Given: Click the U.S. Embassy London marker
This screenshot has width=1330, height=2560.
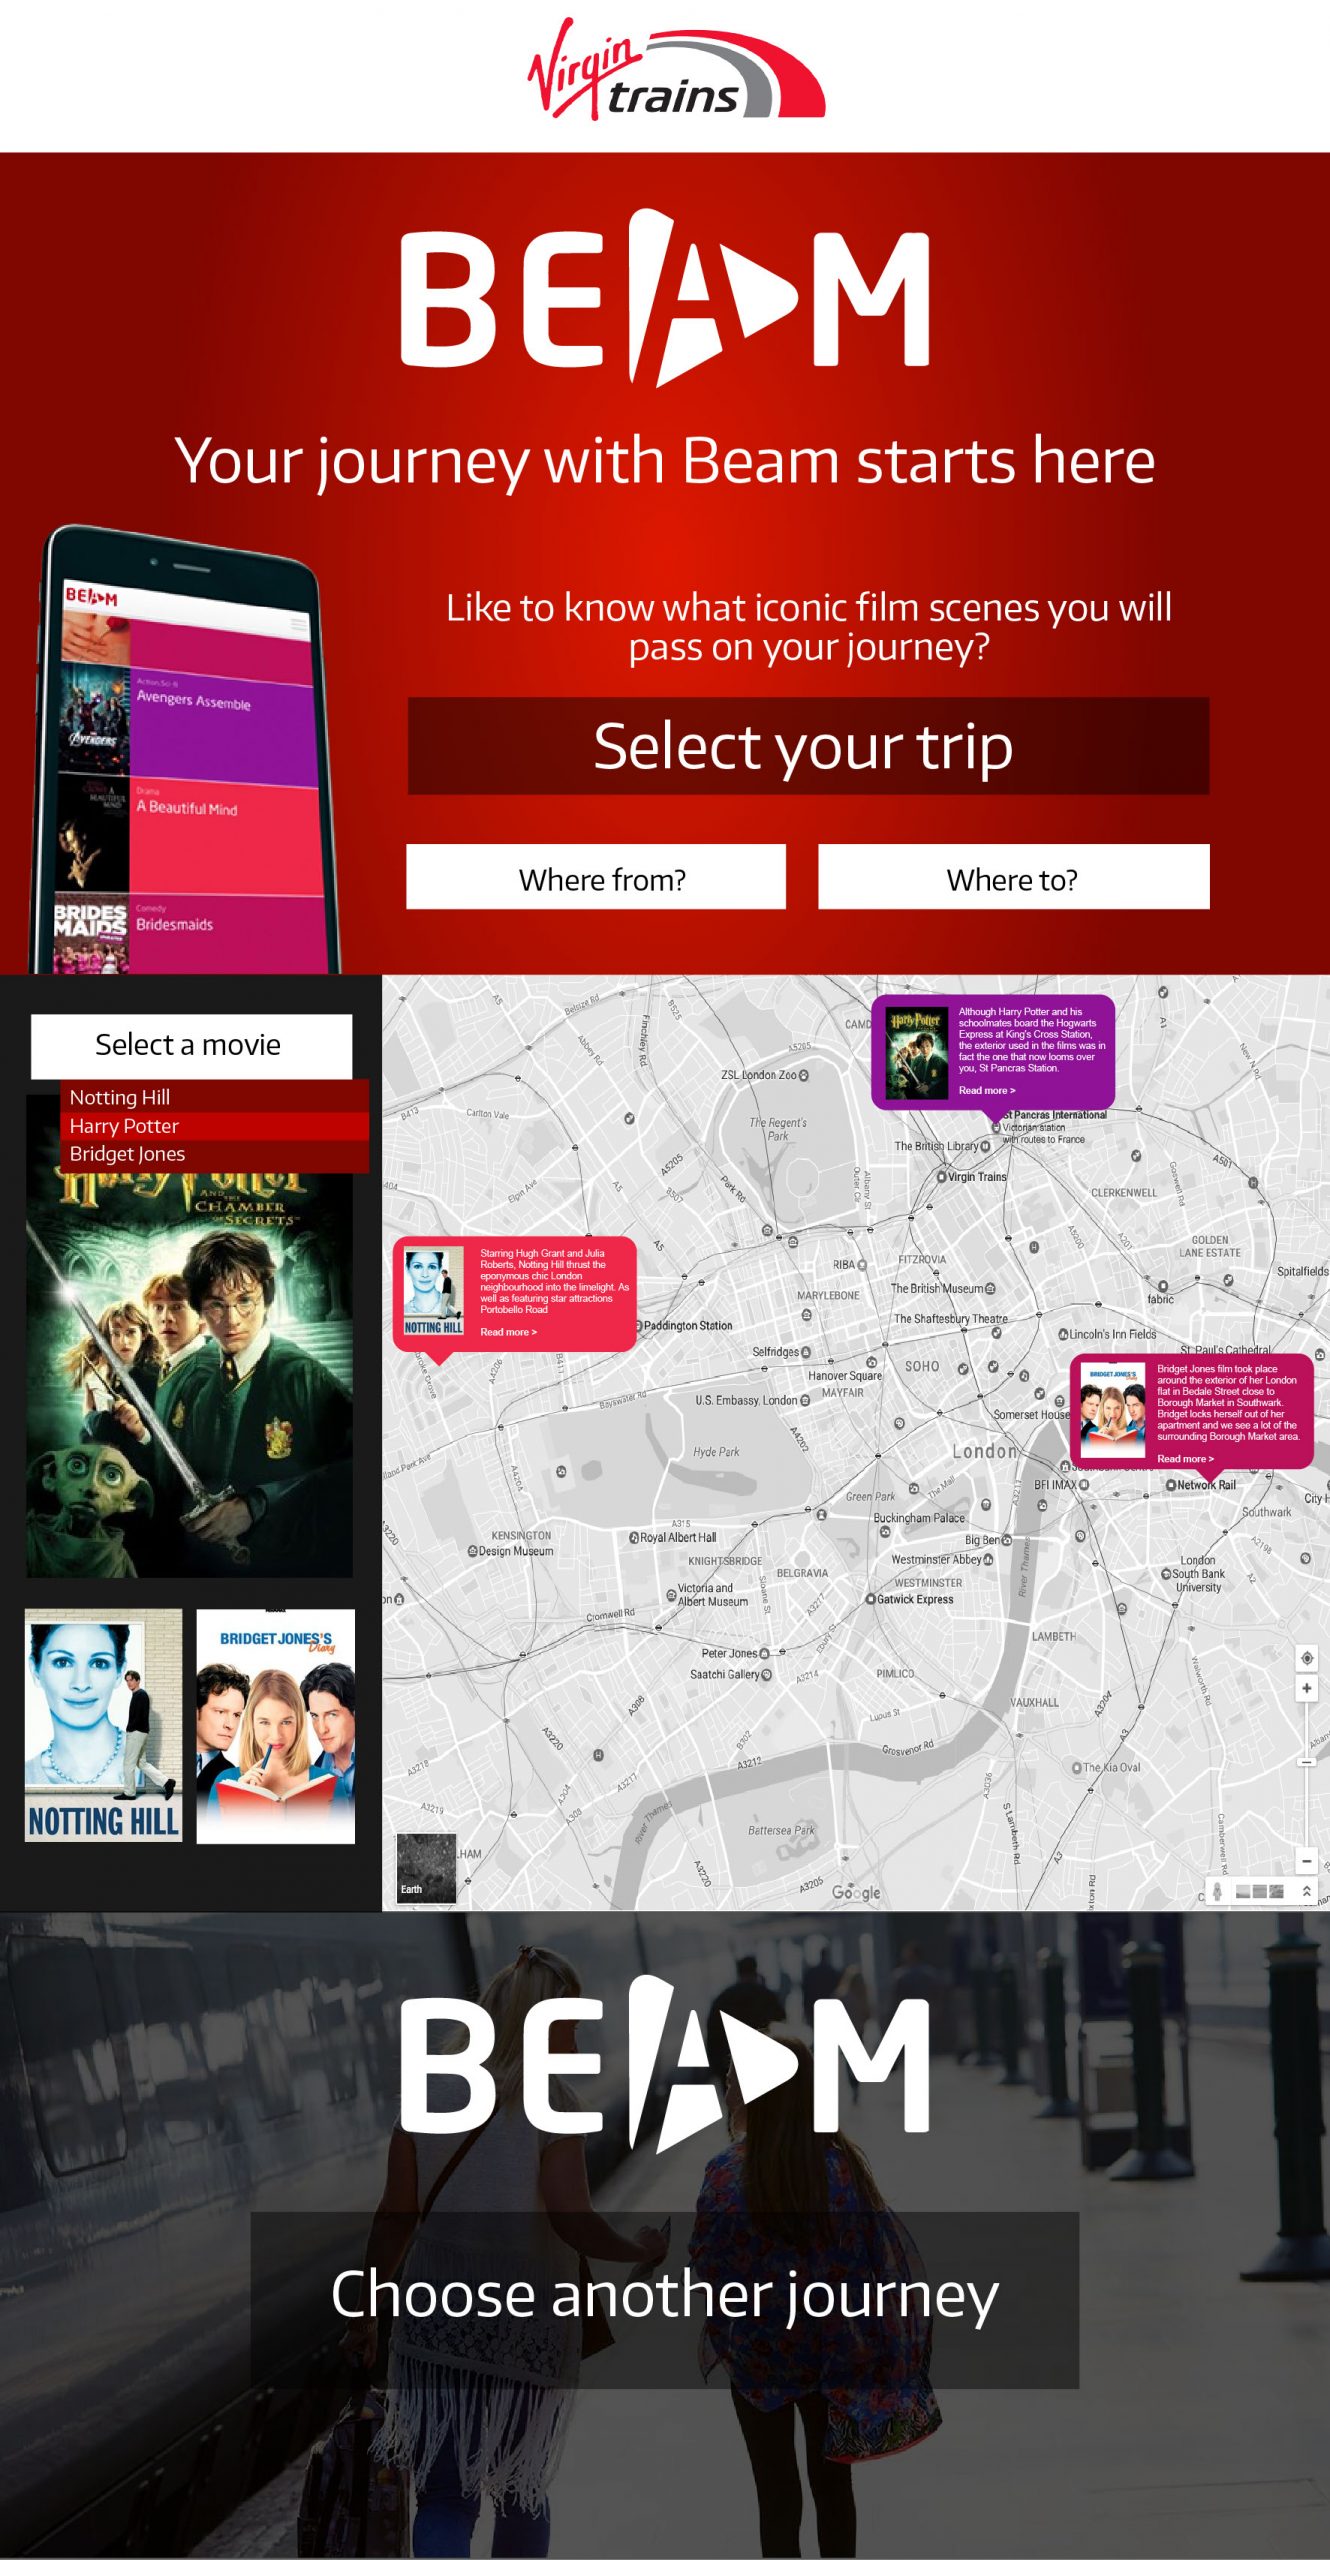Looking at the screenshot, I should 805,1400.
